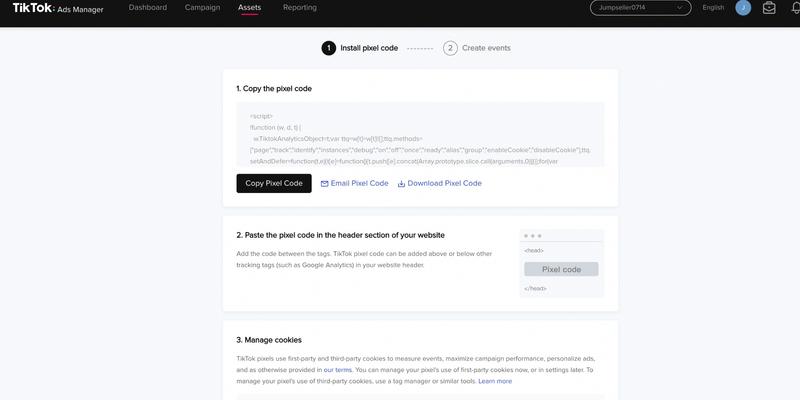Click the '1. Copy the pixel code' heading

pyautogui.click(x=274, y=88)
